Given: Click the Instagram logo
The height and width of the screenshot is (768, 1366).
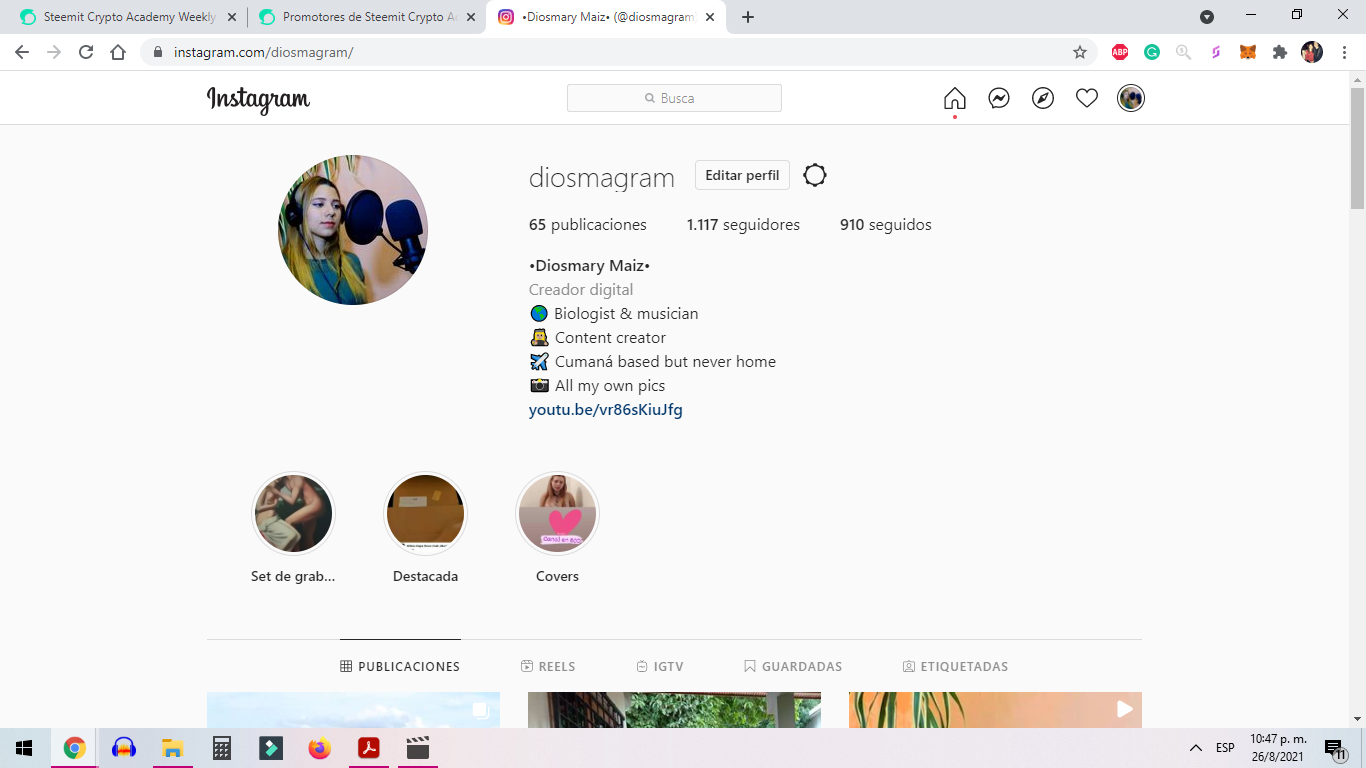Looking at the screenshot, I should click(258, 99).
